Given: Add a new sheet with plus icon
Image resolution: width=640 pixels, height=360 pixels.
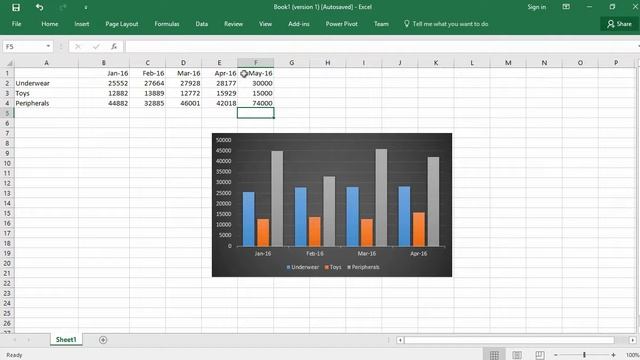Looking at the screenshot, I should (x=103, y=340).
